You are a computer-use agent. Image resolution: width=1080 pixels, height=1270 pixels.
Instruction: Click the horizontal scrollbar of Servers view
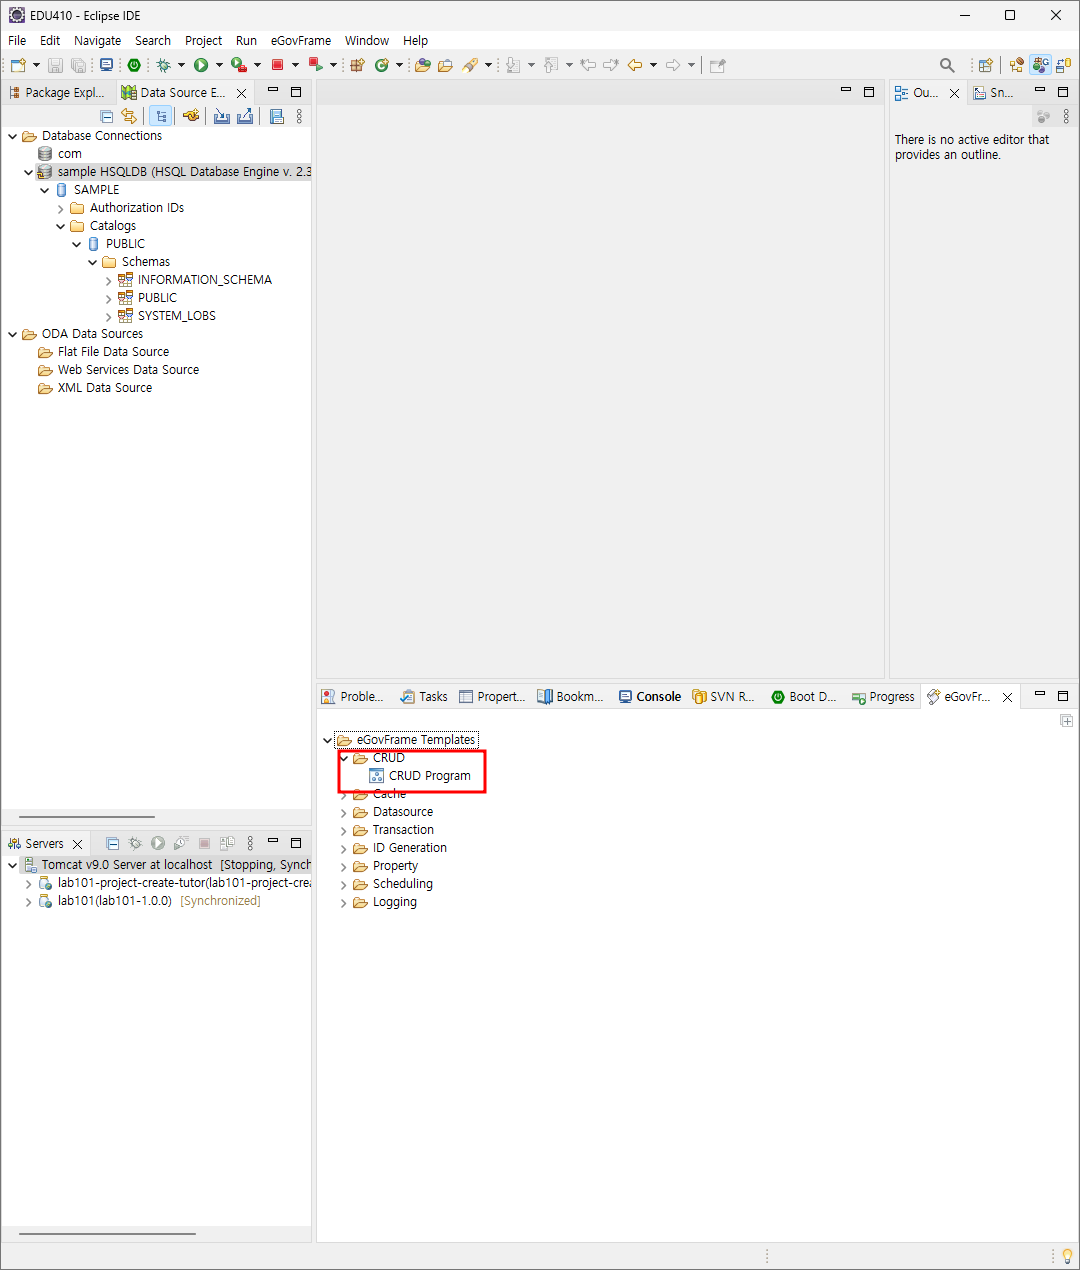pos(107,1234)
